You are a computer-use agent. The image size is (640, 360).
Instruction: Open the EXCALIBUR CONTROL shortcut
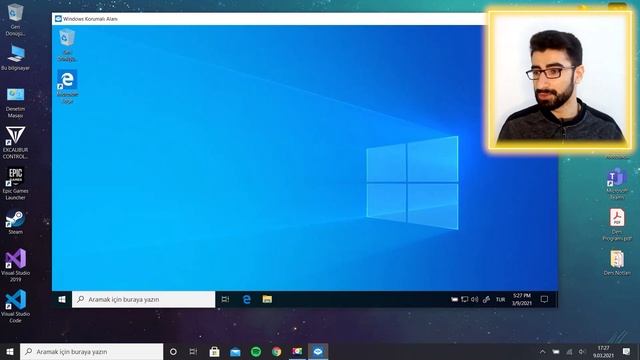pyautogui.click(x=15, y=142)
